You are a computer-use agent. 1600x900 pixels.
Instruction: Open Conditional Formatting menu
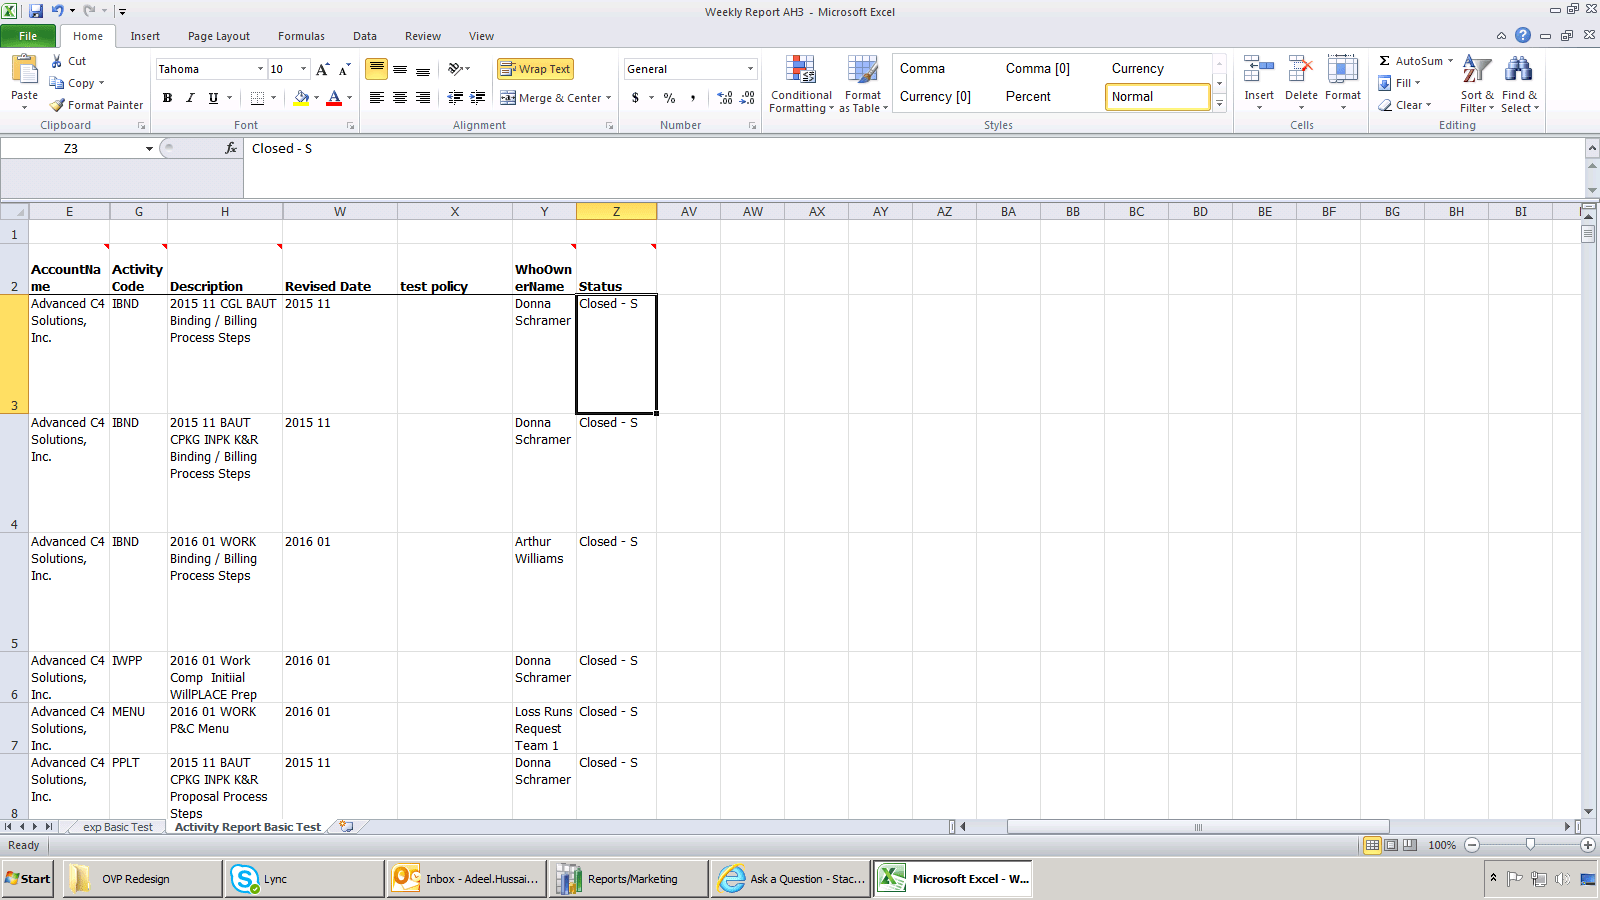pos(801,84)
